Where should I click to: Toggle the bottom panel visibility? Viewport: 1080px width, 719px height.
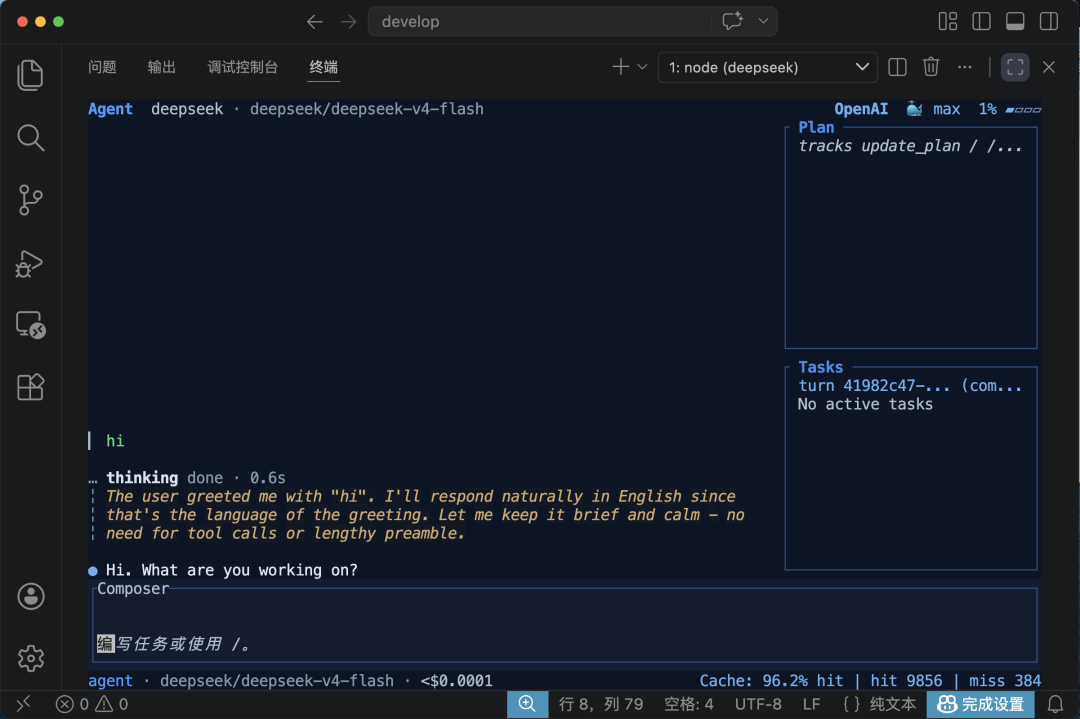[1015, 21]
